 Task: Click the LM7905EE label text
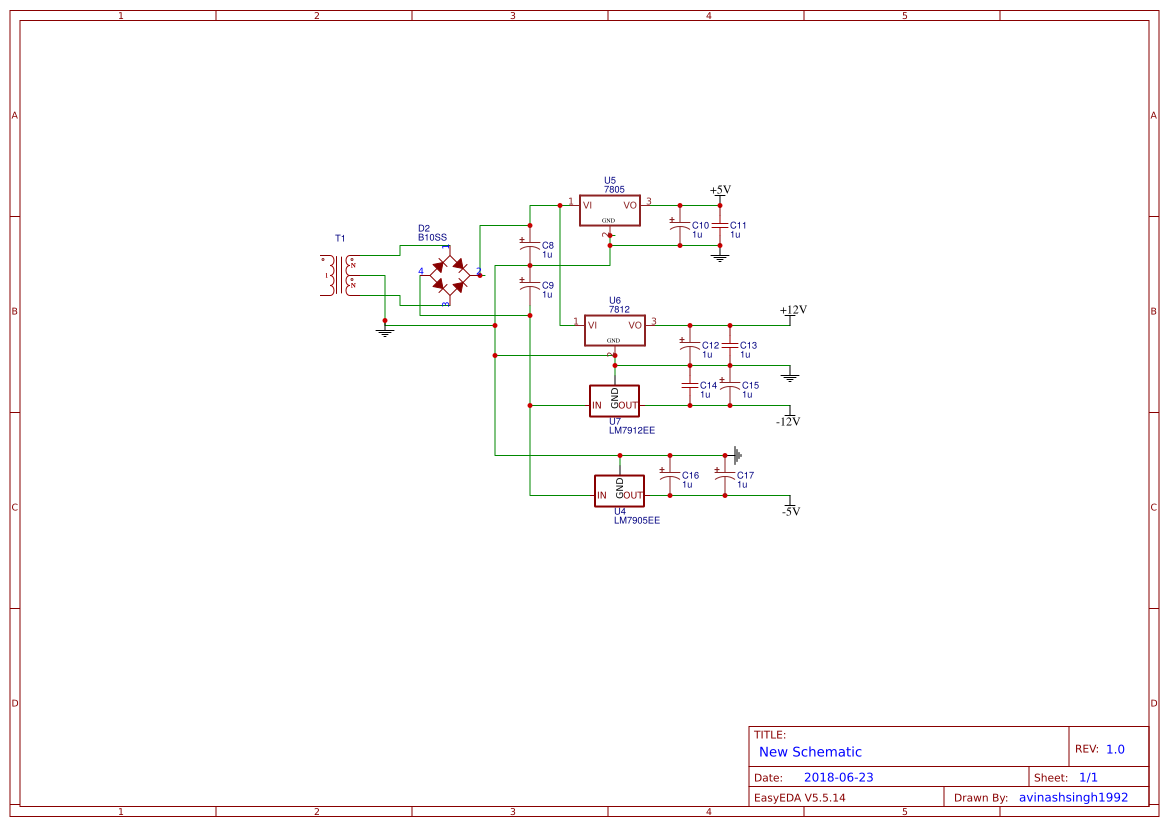[x=637, y=521]
